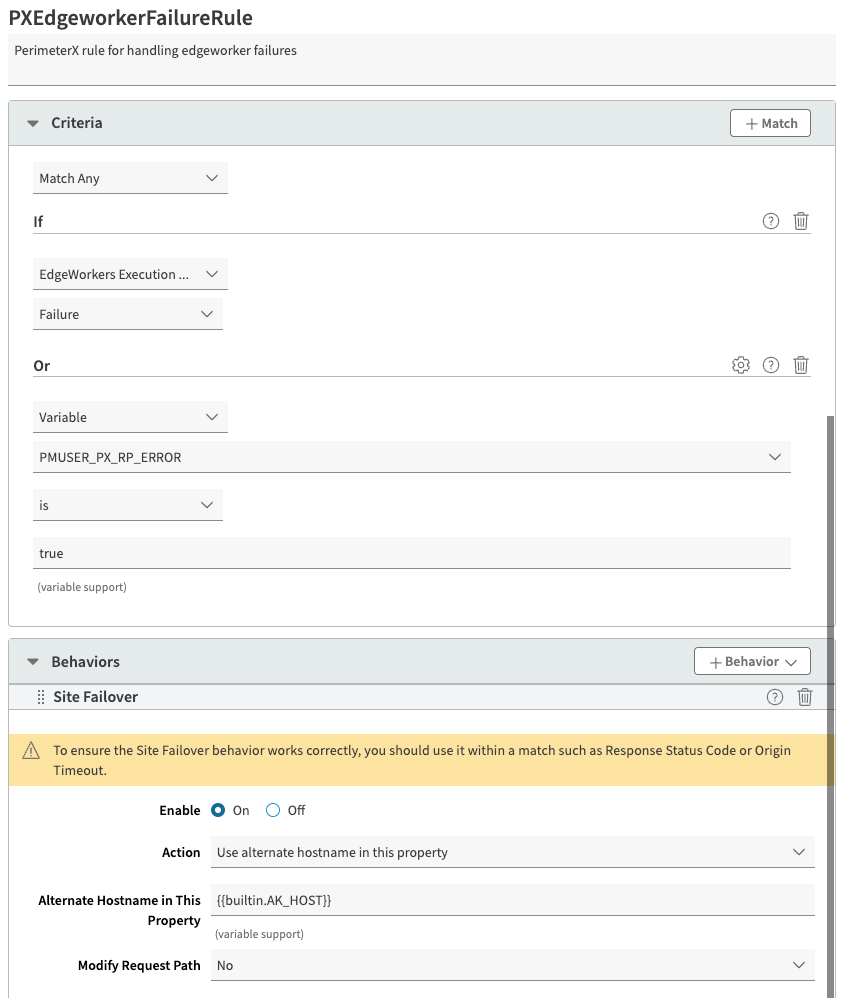
Task: Open the Action dropdown for Site Failover
Action: click(512, 853)
